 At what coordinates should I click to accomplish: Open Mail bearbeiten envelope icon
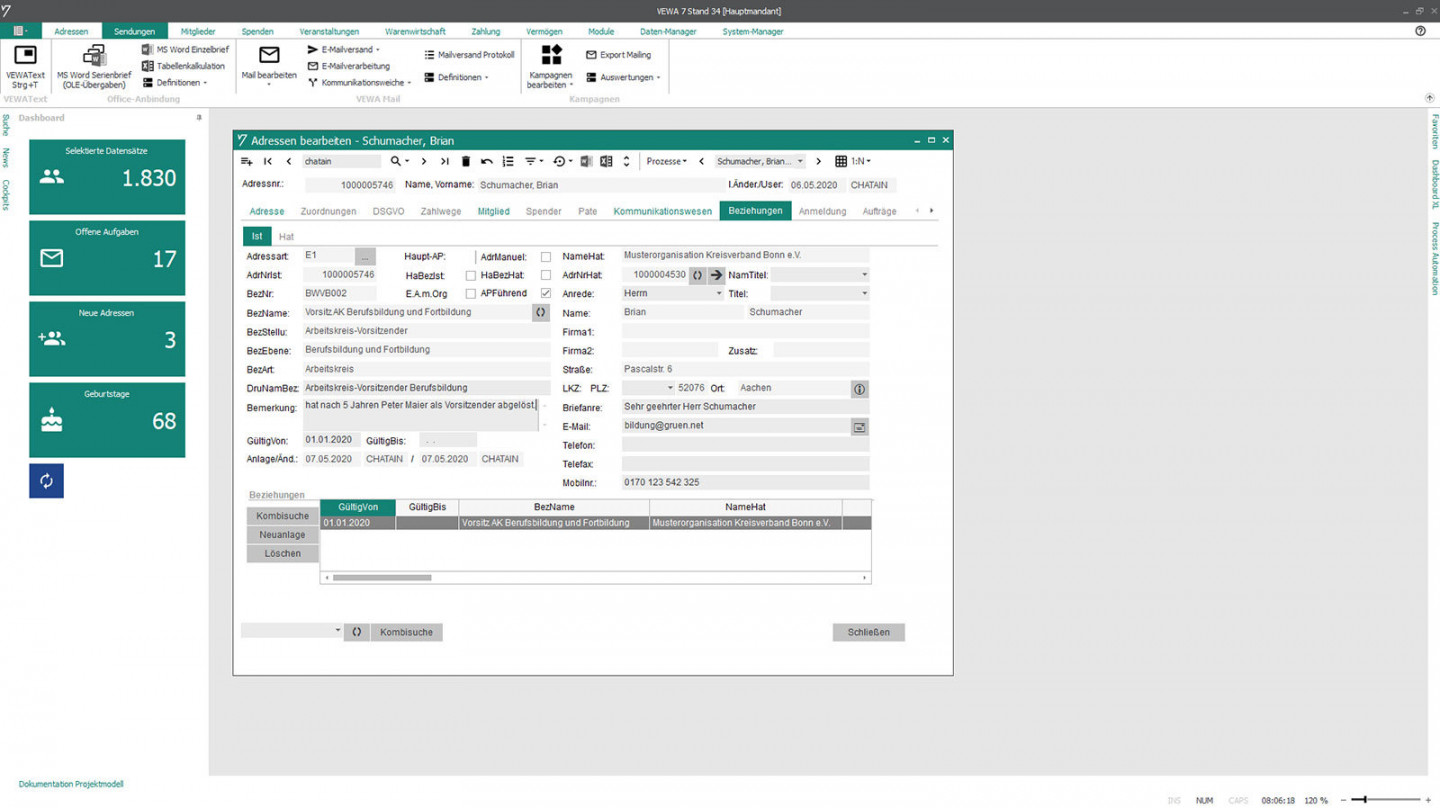(x=269, y=55)
